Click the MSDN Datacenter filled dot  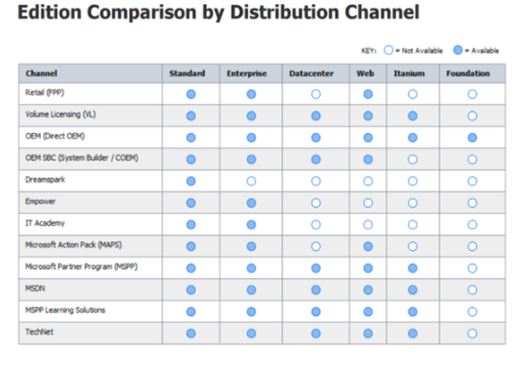pos(316,290)
